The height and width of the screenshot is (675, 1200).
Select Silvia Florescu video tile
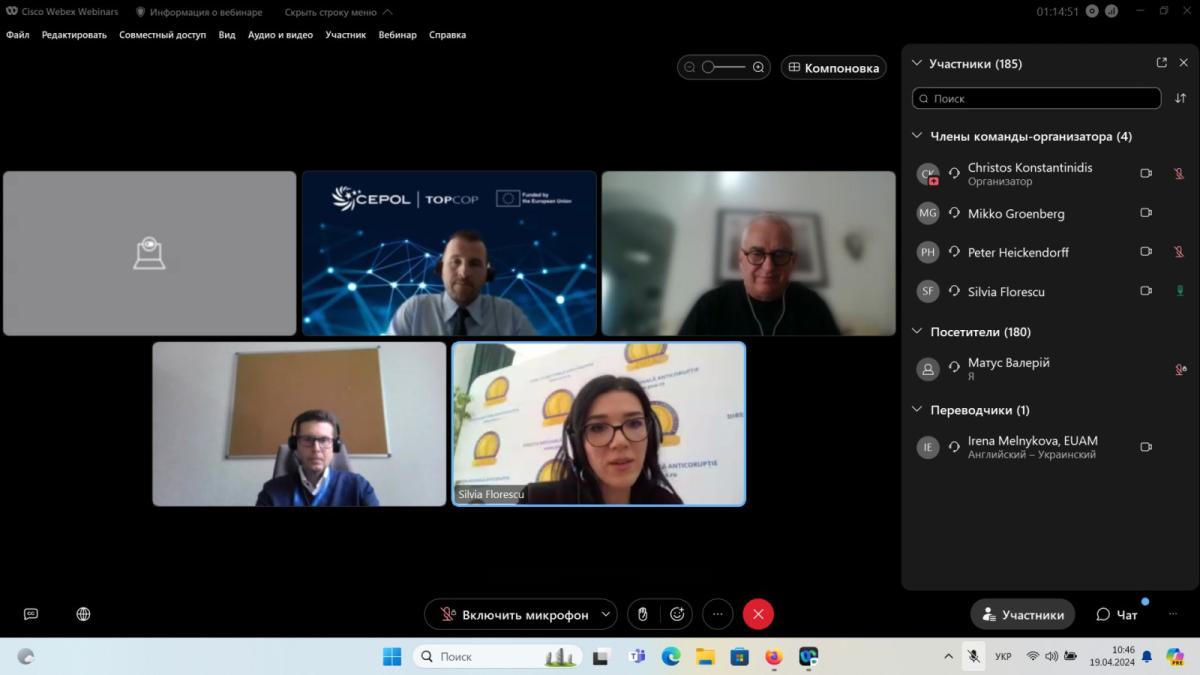click(599, 424)
